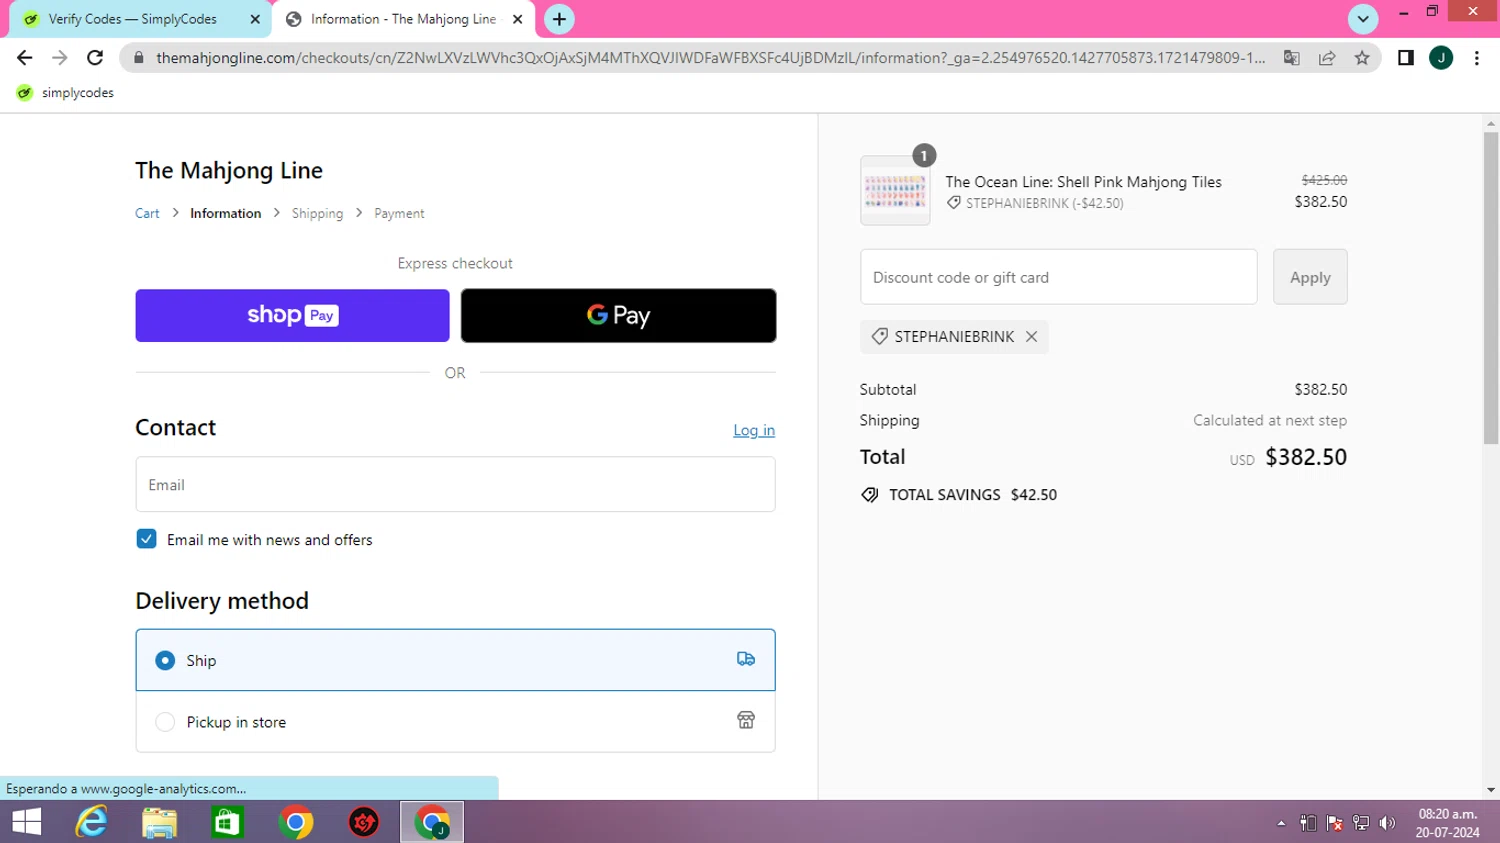This screenshot has height=843, width=1500.
Task: Launch Internet Explorer from the taskbar
Action: (92, 822)
